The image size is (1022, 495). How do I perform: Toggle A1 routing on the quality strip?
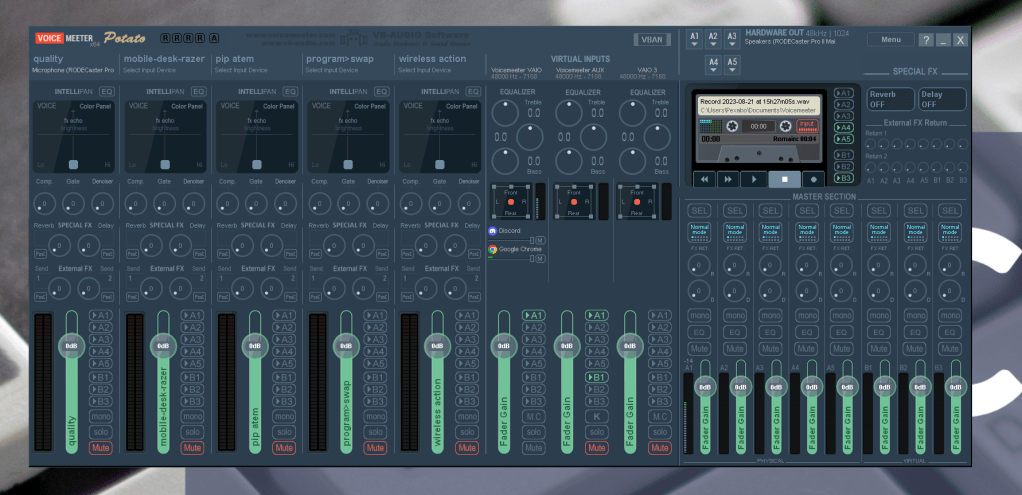101,316
